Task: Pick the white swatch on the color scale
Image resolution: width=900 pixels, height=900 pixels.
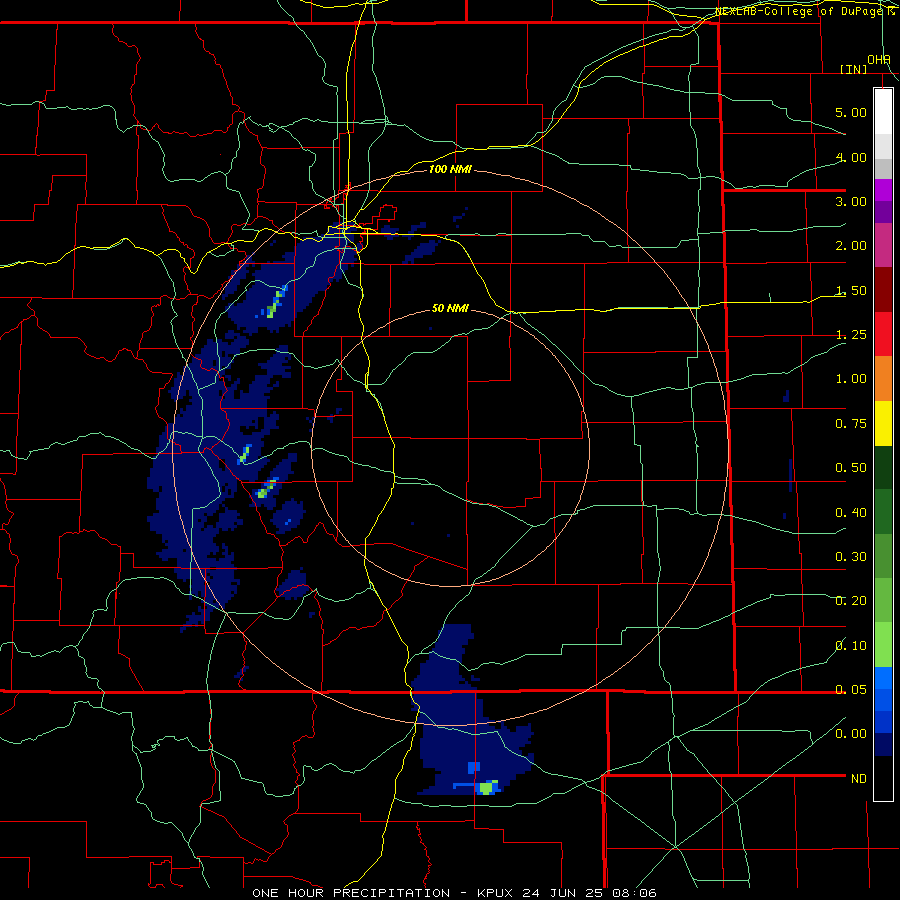Action: [x=883, y=111]
